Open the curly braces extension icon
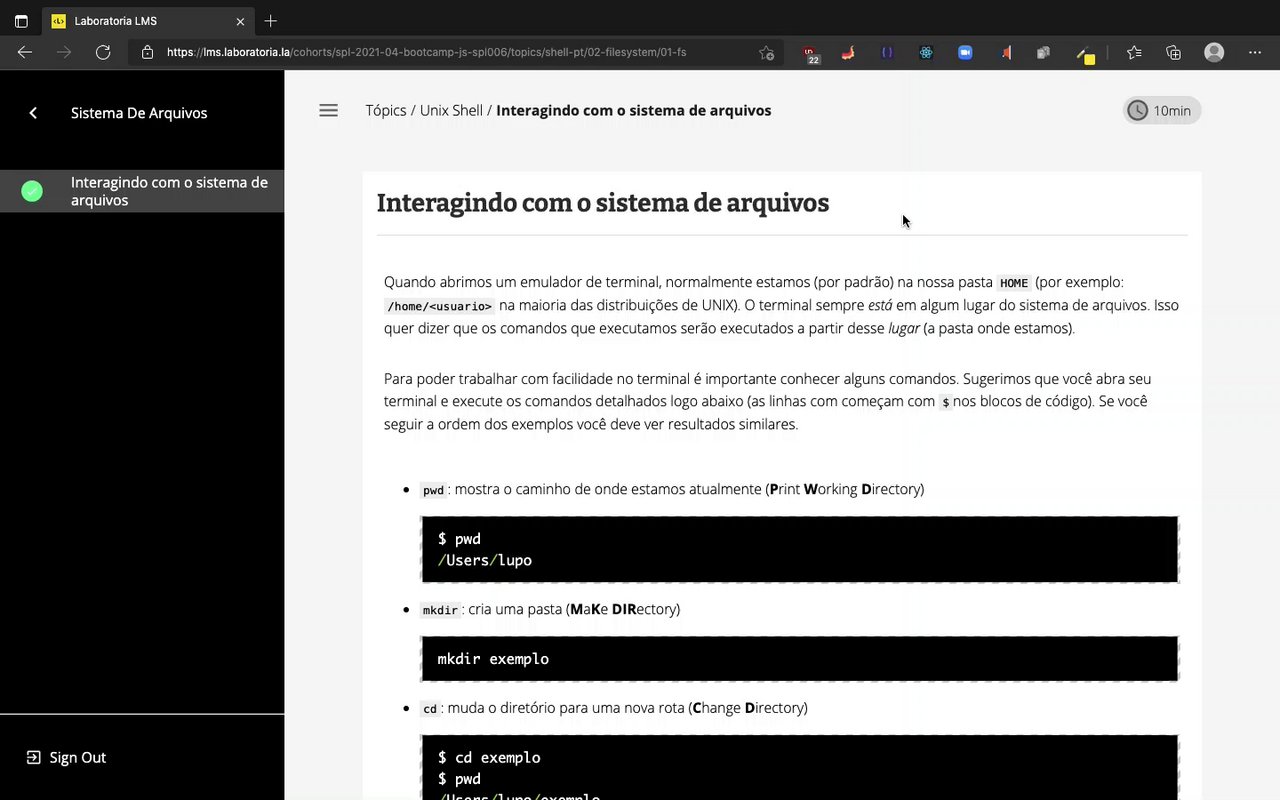Image resolution: width=1280 pixels, height=800 pixels. tap(887, 52)
